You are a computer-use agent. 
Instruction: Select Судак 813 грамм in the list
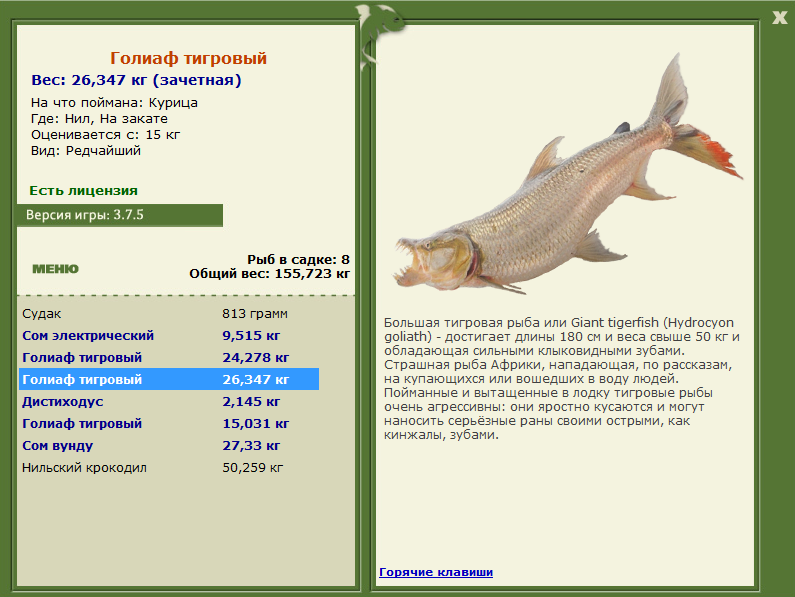click(169, 313)
